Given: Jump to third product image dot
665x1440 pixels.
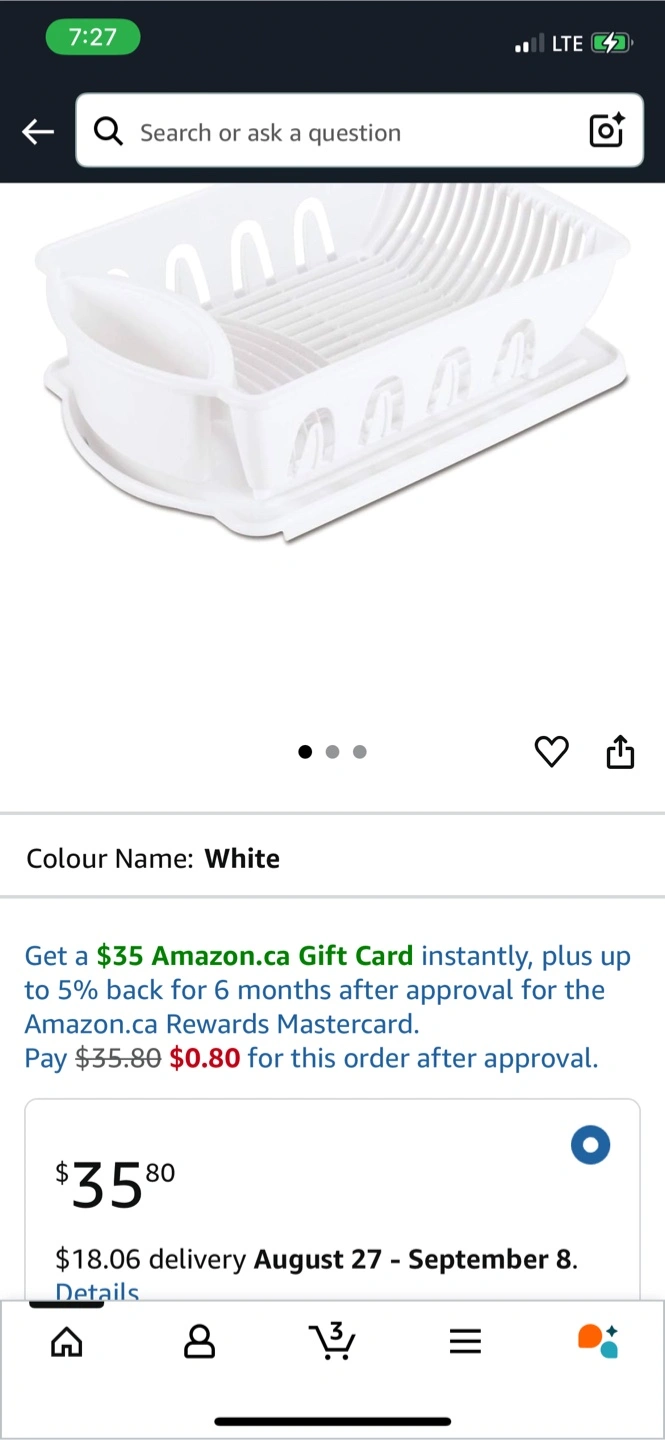Looking at the screenshot, I should [360, 752].
